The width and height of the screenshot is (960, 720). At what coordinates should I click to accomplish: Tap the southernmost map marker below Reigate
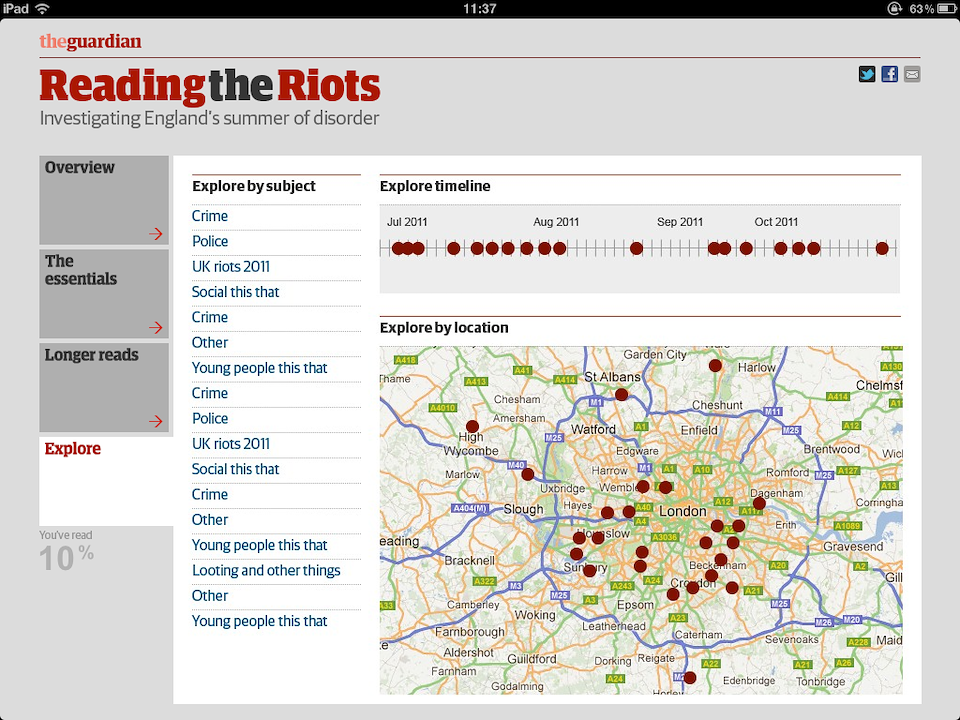point(690,678)
